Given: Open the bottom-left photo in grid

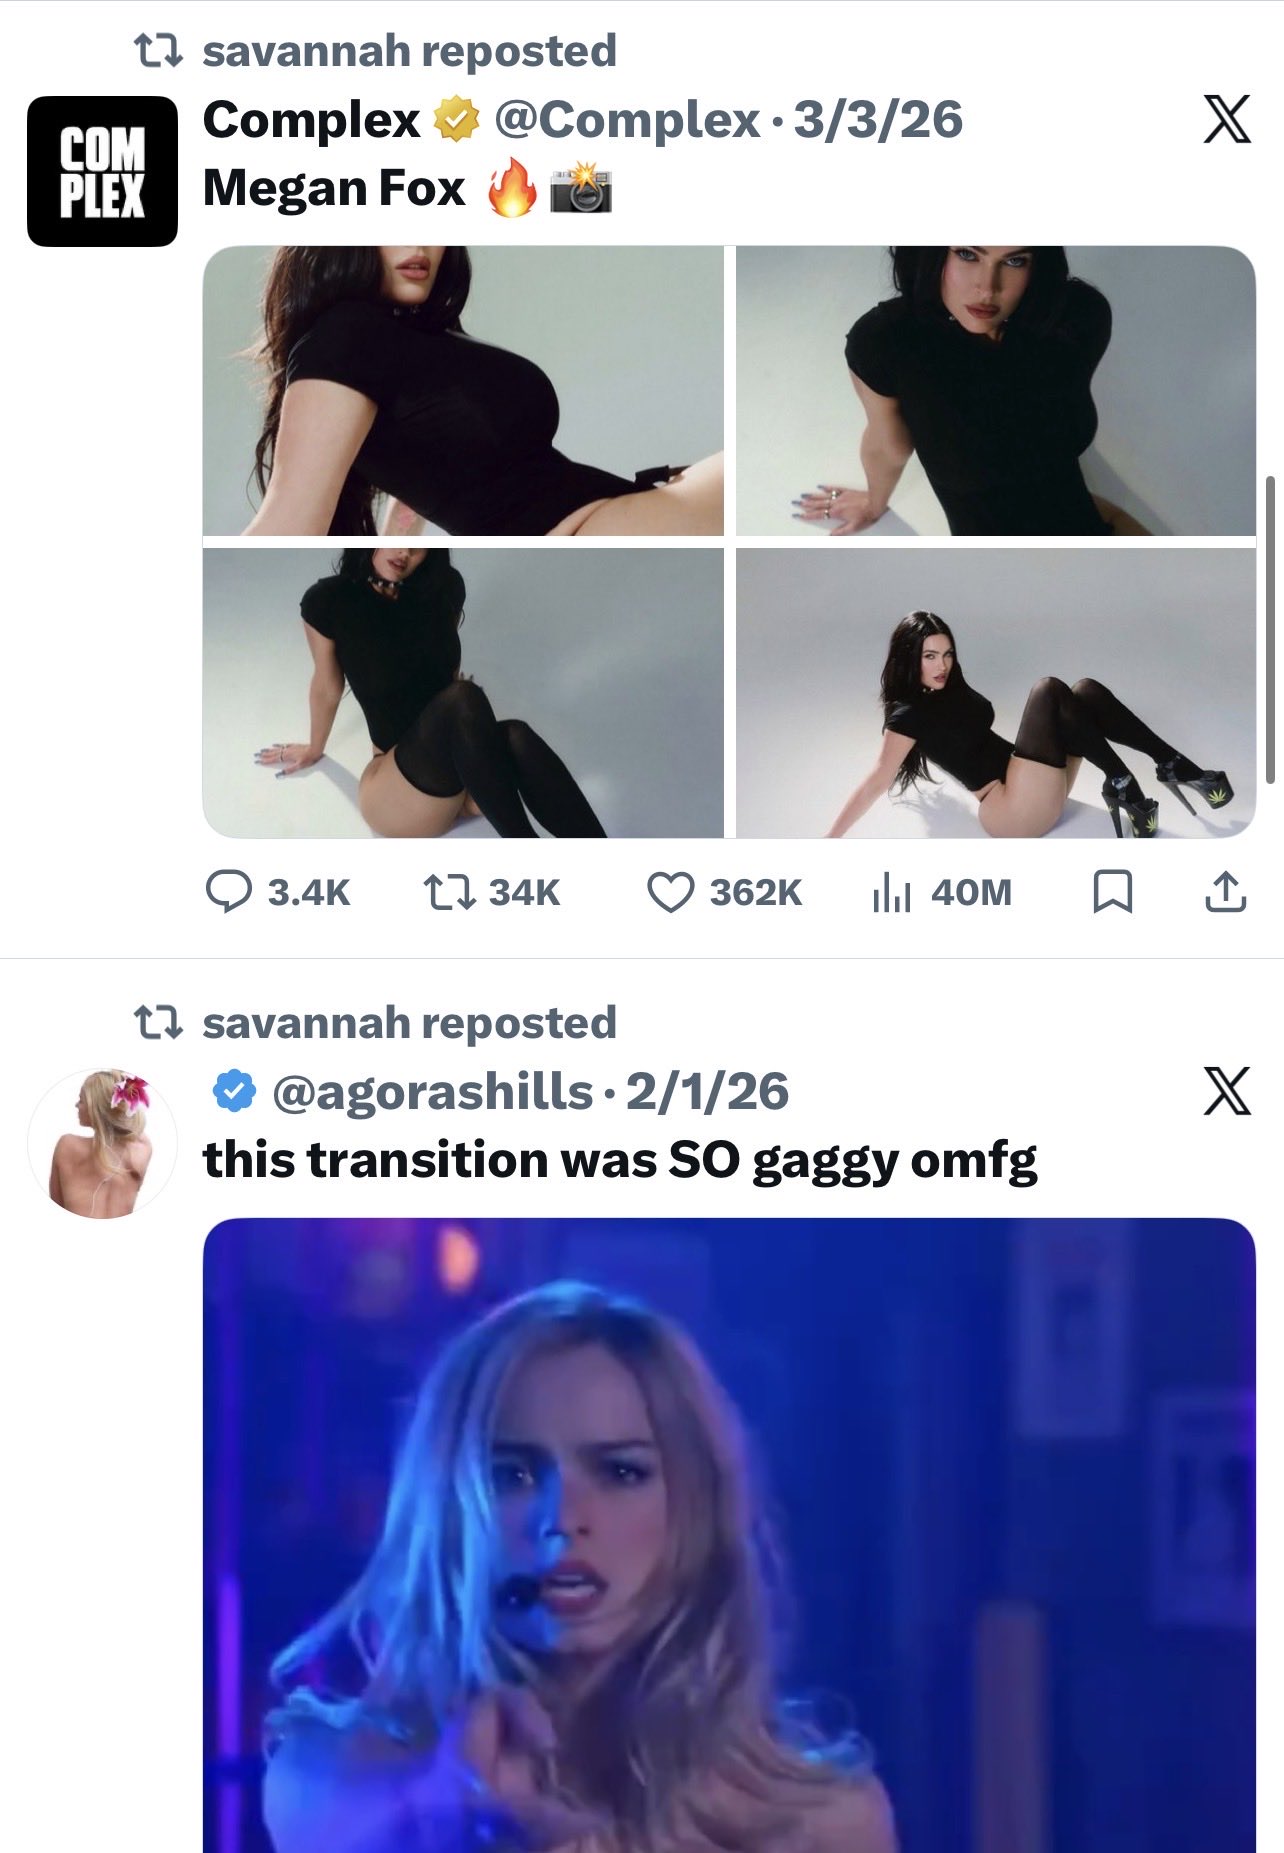Looking at the screenshot, I should tap(463, 692).
